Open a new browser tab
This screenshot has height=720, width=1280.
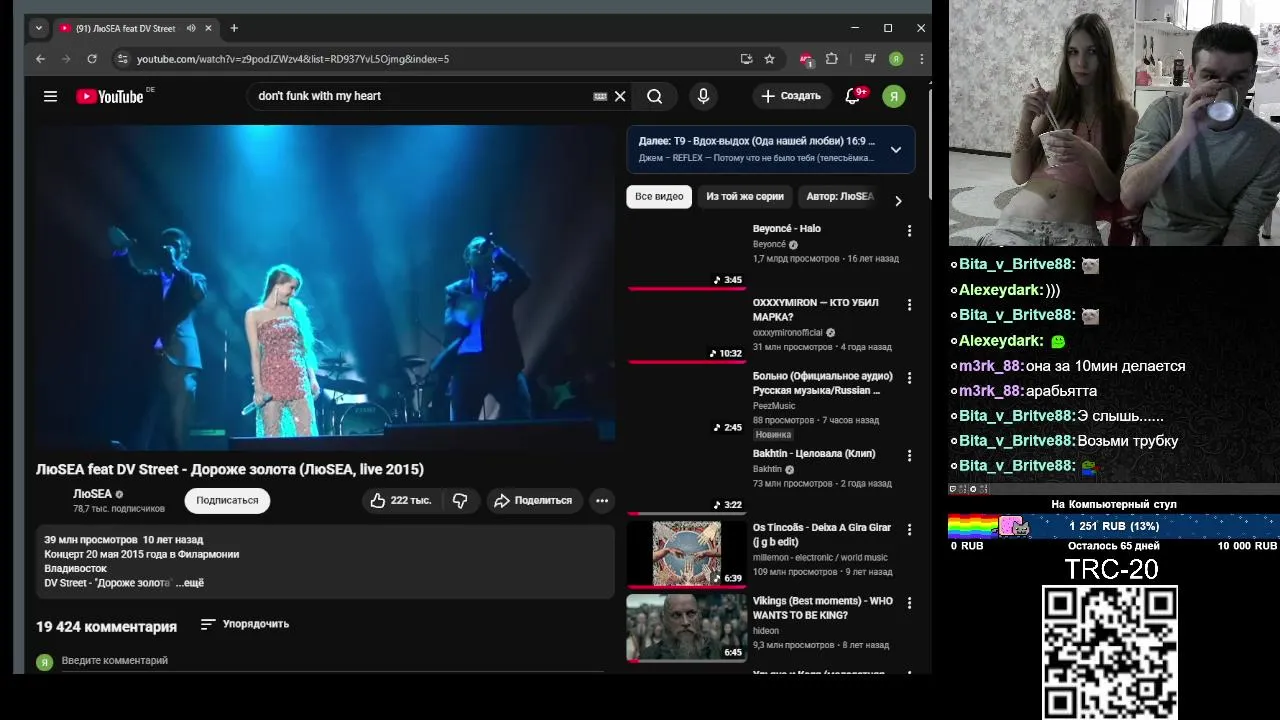click(234, 28)
